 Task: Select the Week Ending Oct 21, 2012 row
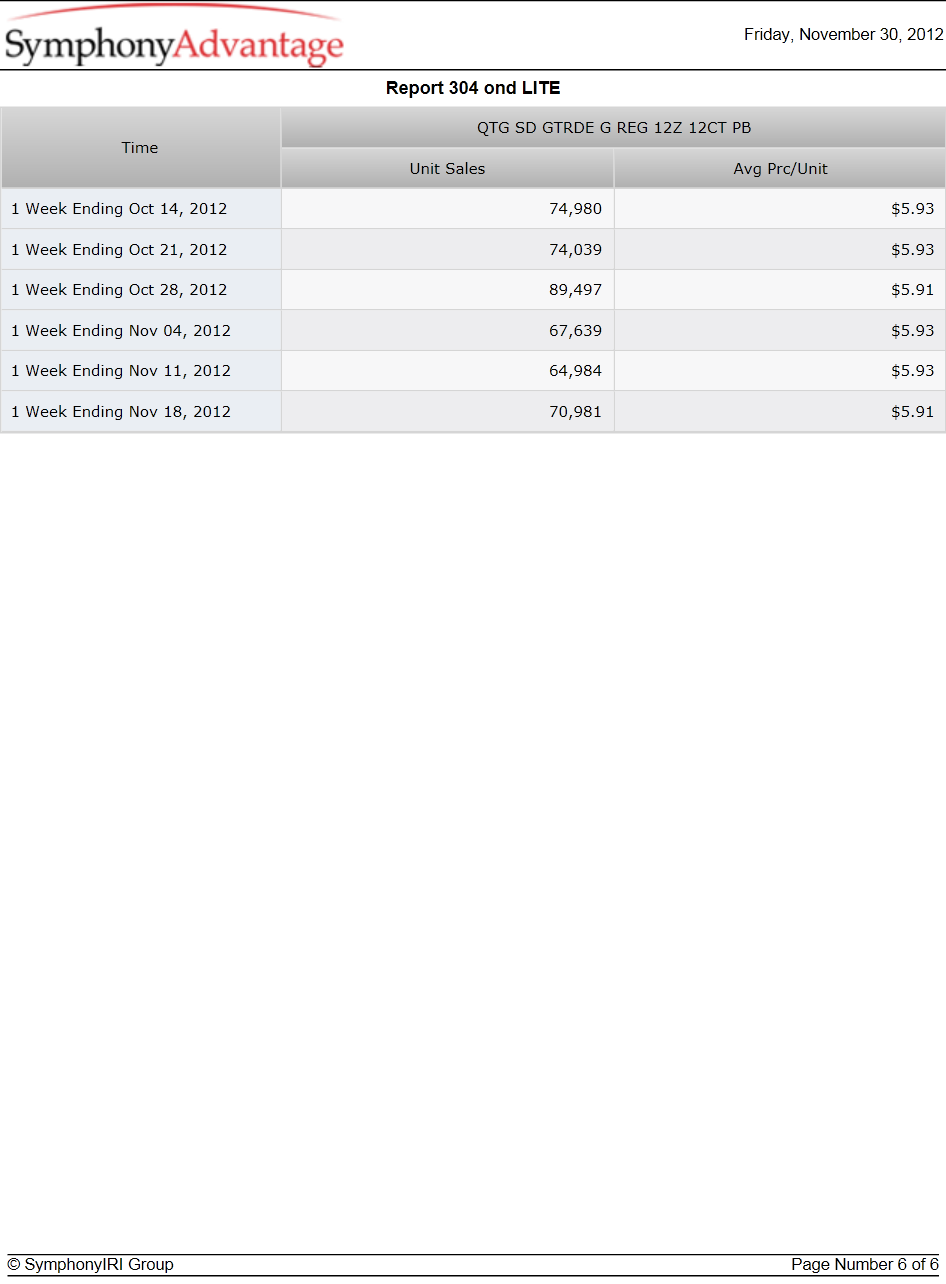[473, 249]
